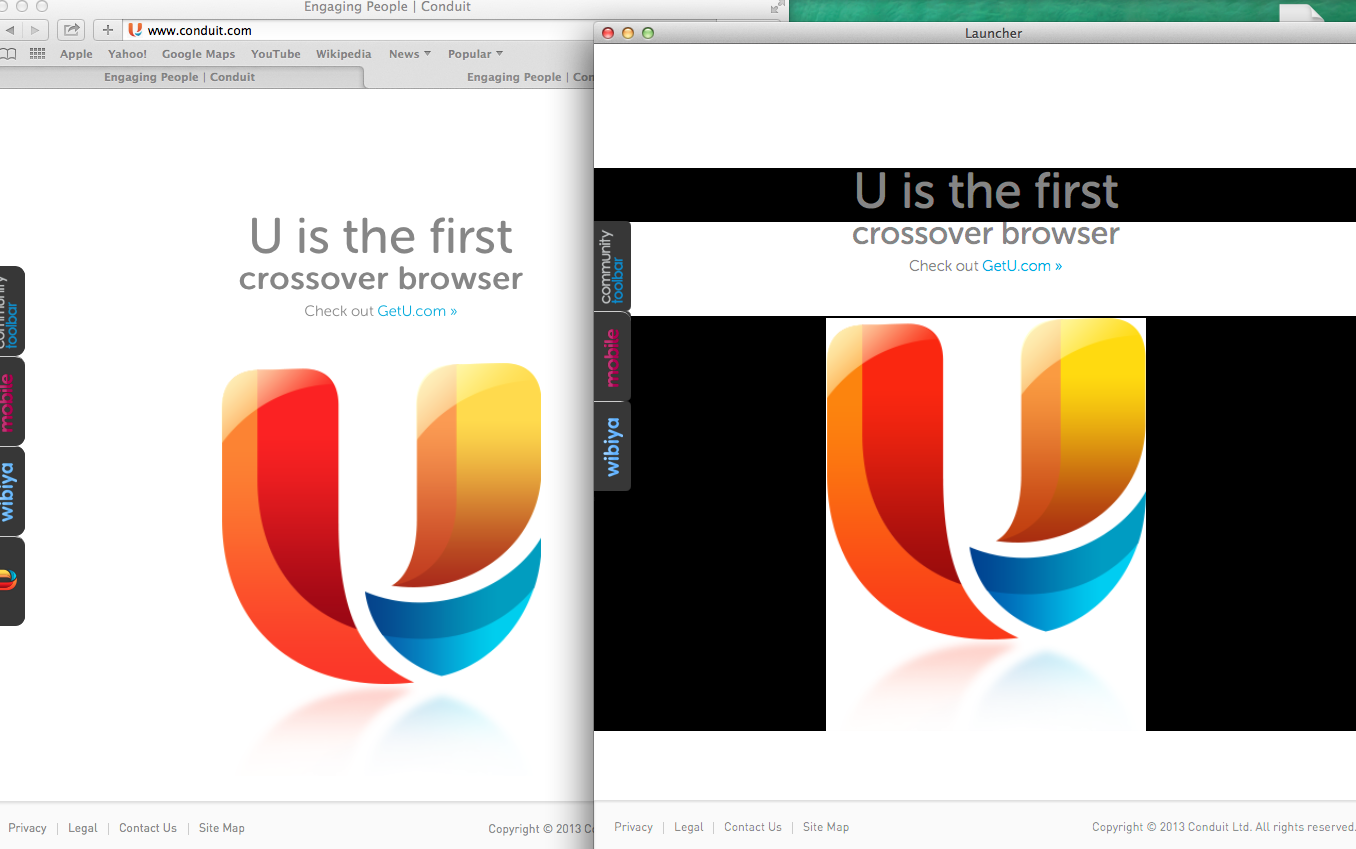1356x849 pixels.
Task: Open the YouTube bookmark in bookmarks bar
Action: tap(275, 54)
